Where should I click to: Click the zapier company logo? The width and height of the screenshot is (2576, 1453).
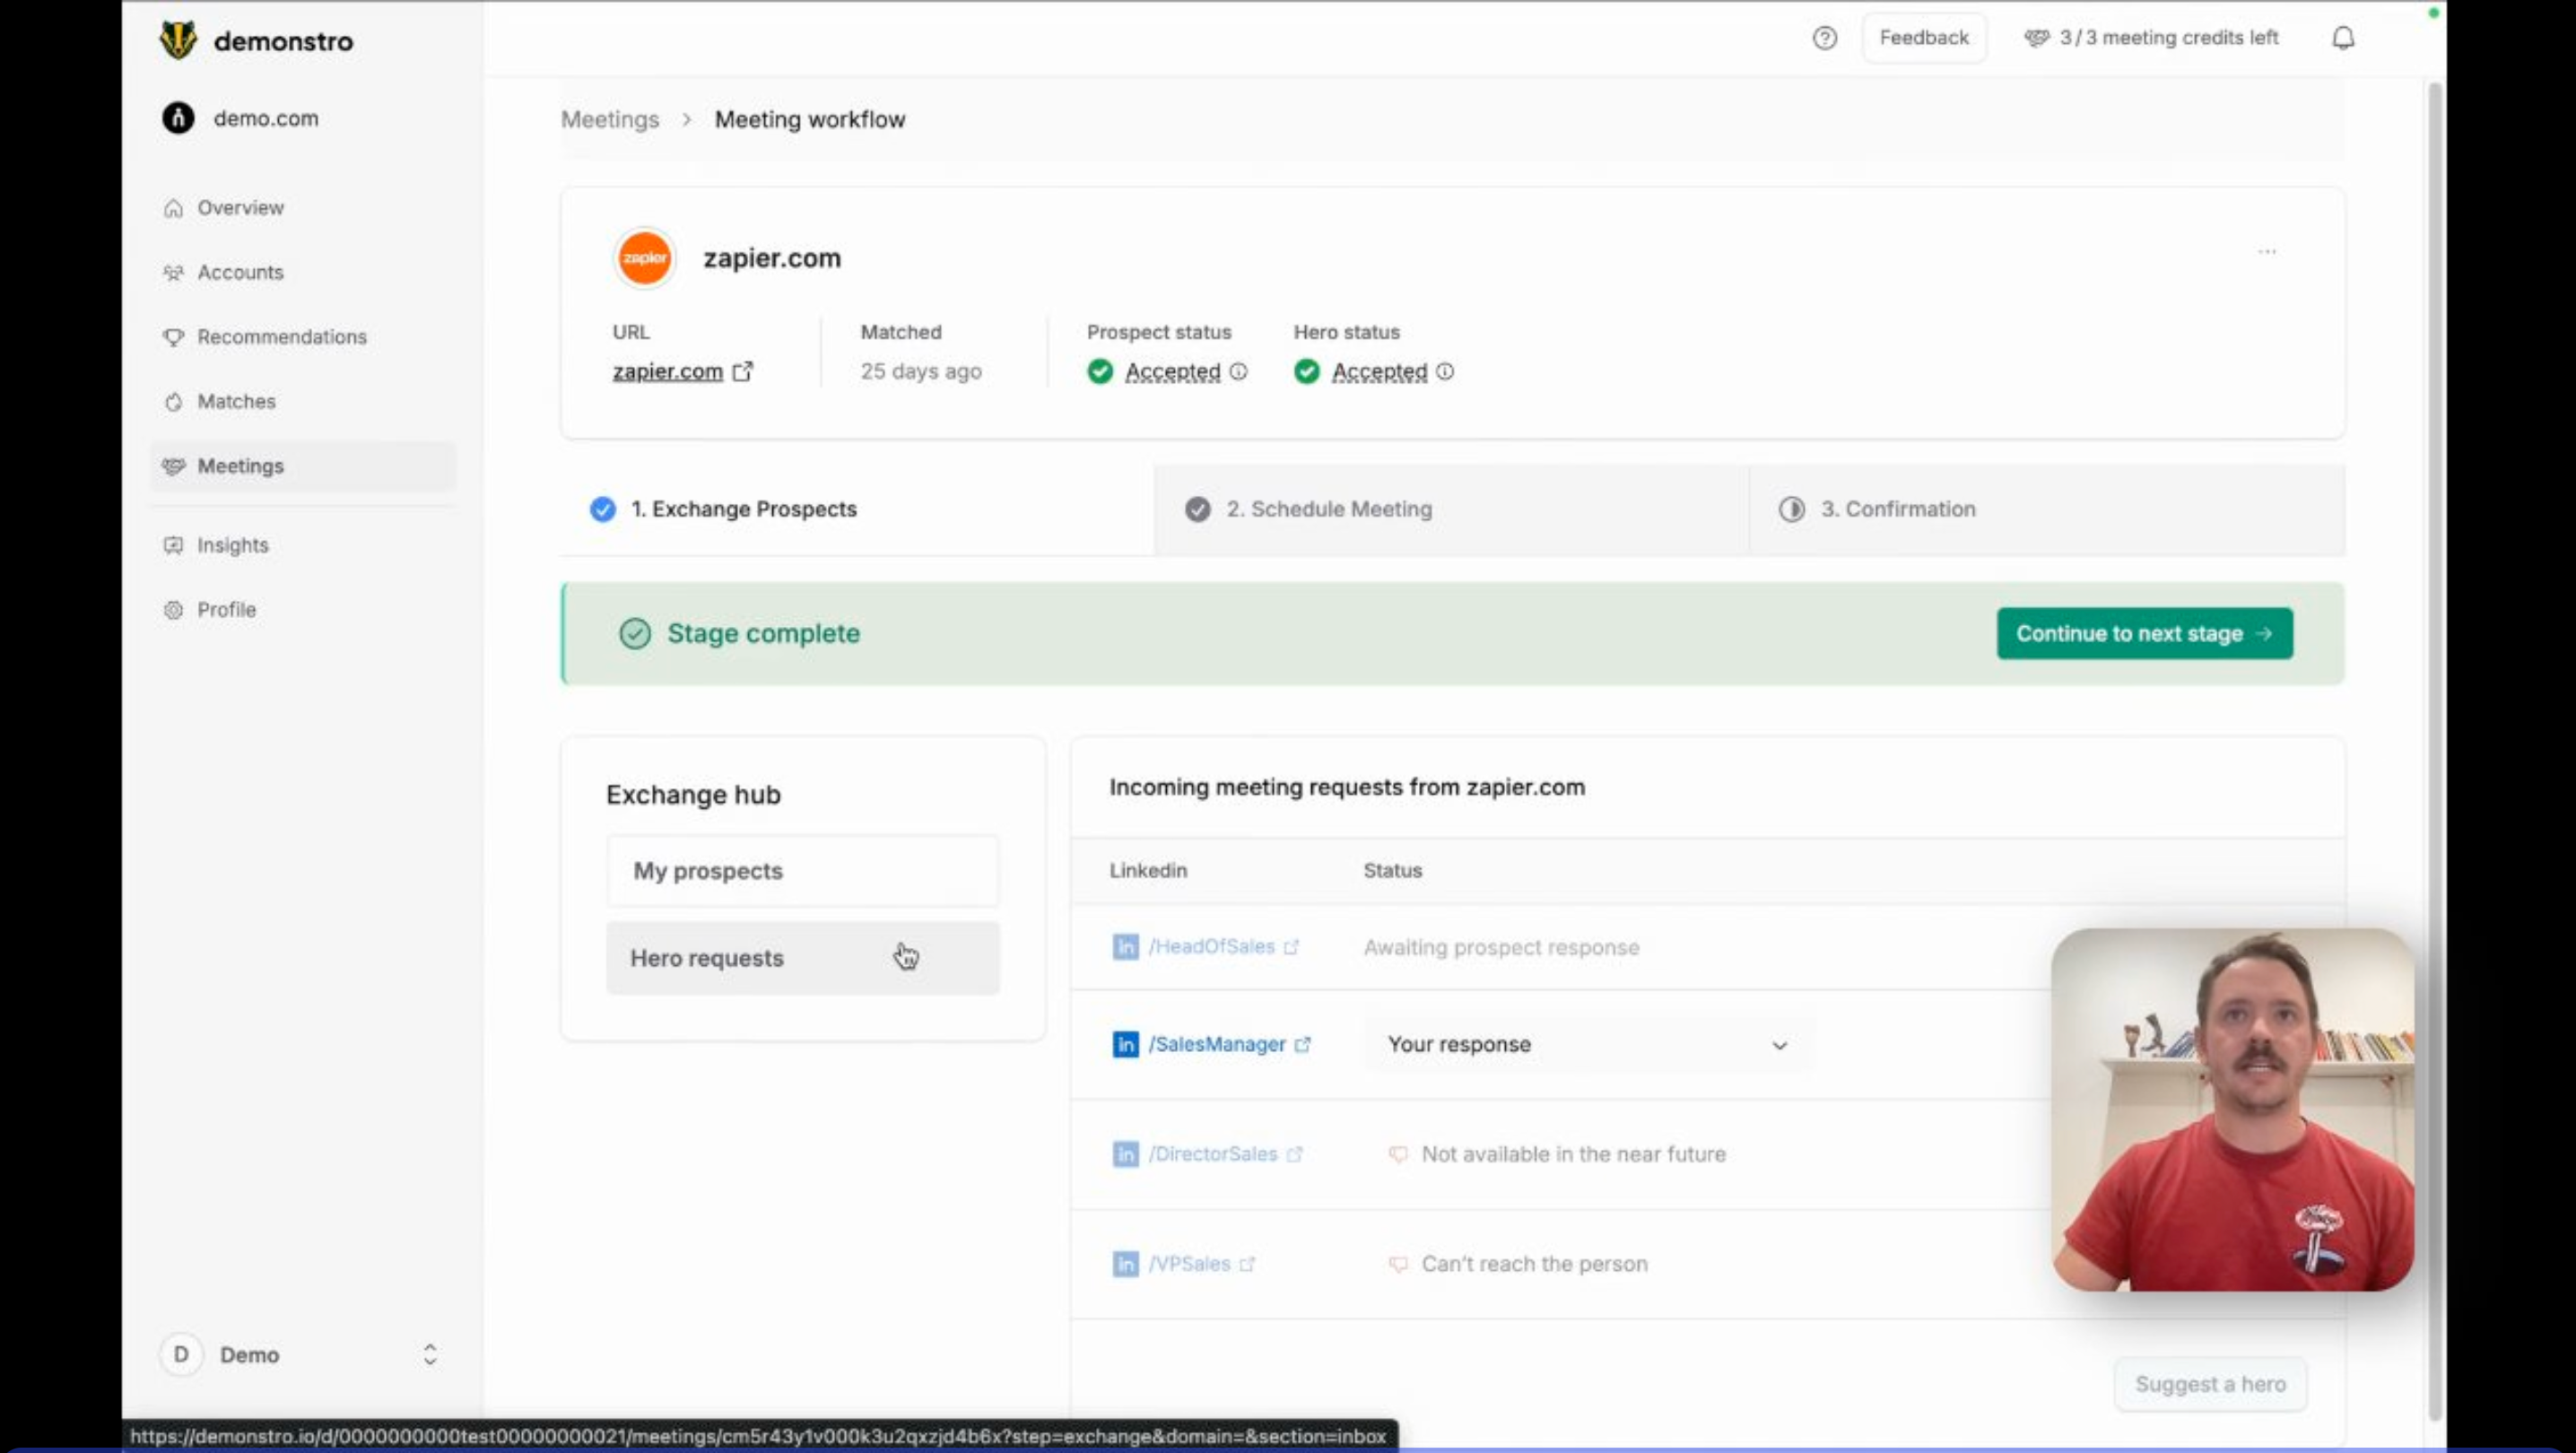(644, 258)
